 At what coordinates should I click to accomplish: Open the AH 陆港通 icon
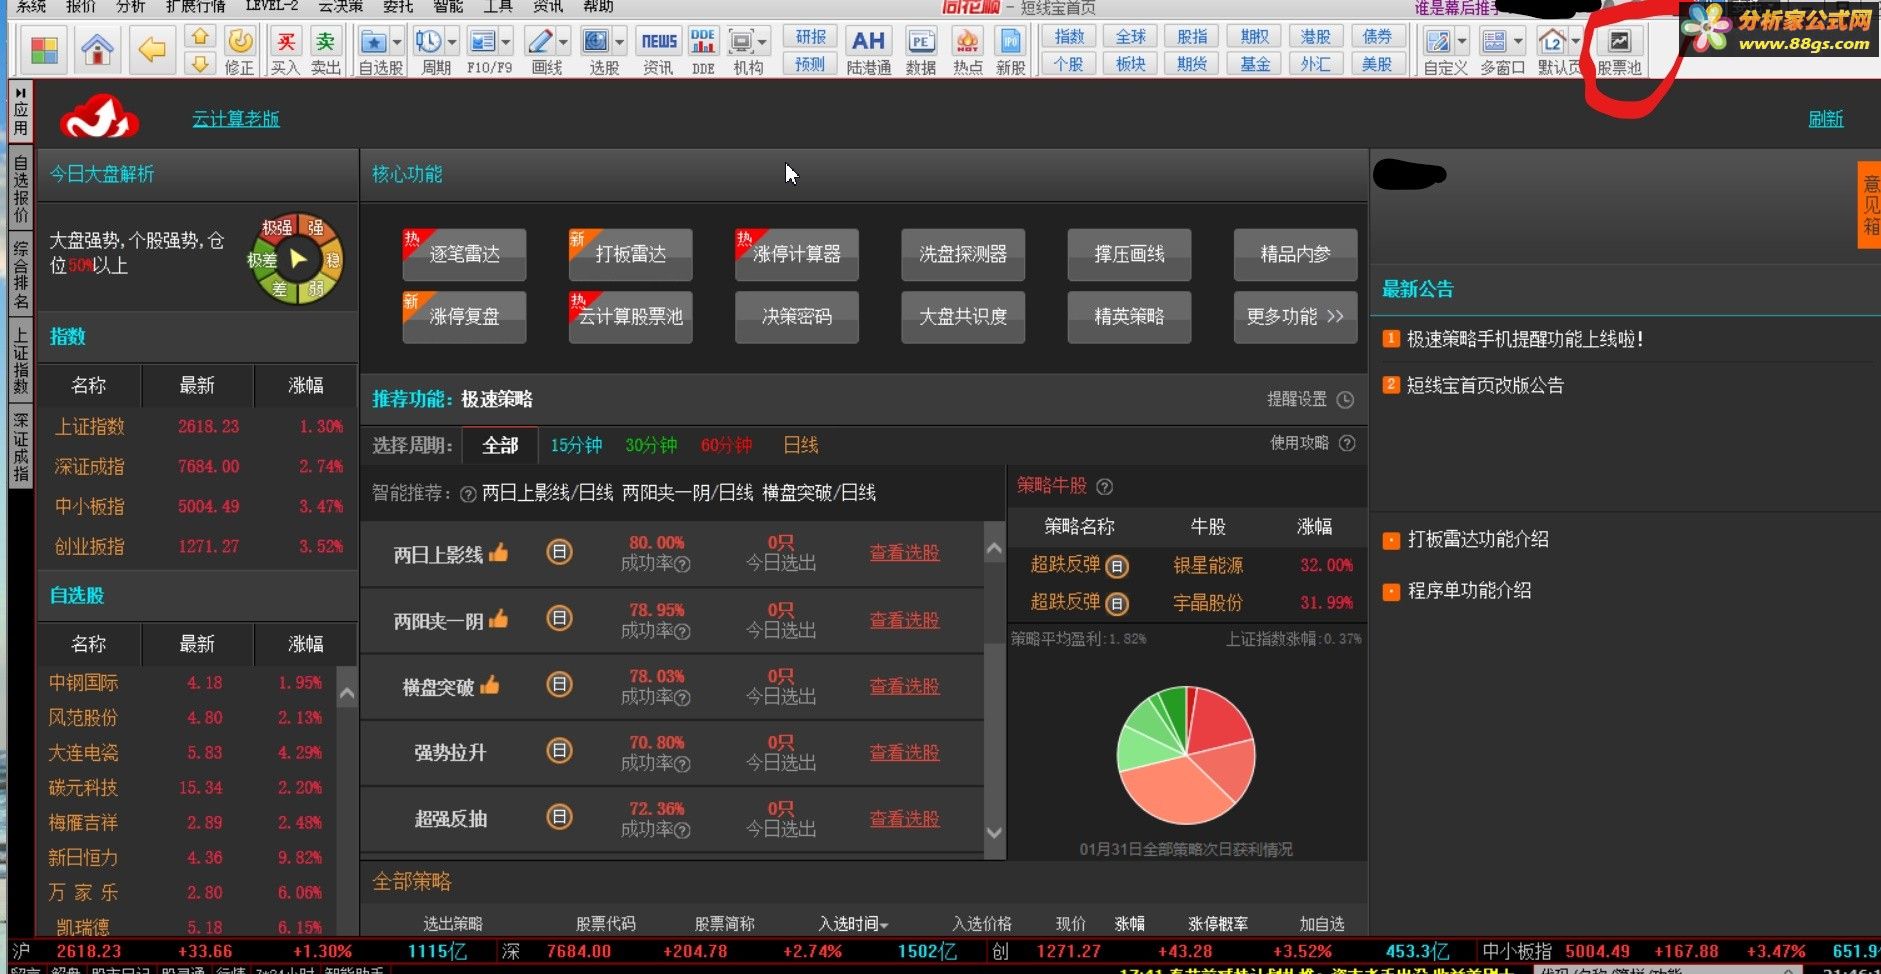[867, 42]
